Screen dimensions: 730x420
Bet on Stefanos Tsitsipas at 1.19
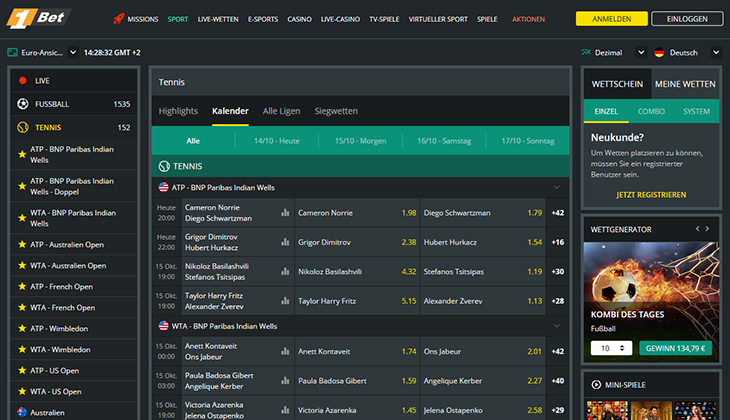click(482, 271)
